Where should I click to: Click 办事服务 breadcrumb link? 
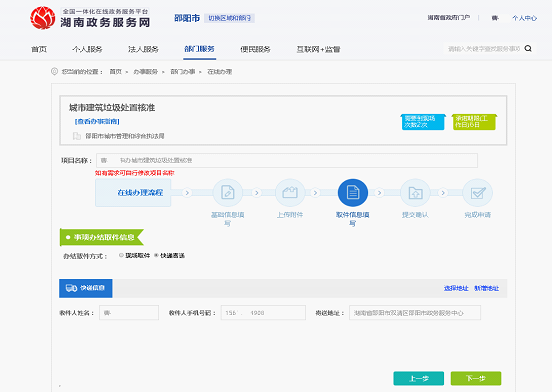[x=146, y=72]
